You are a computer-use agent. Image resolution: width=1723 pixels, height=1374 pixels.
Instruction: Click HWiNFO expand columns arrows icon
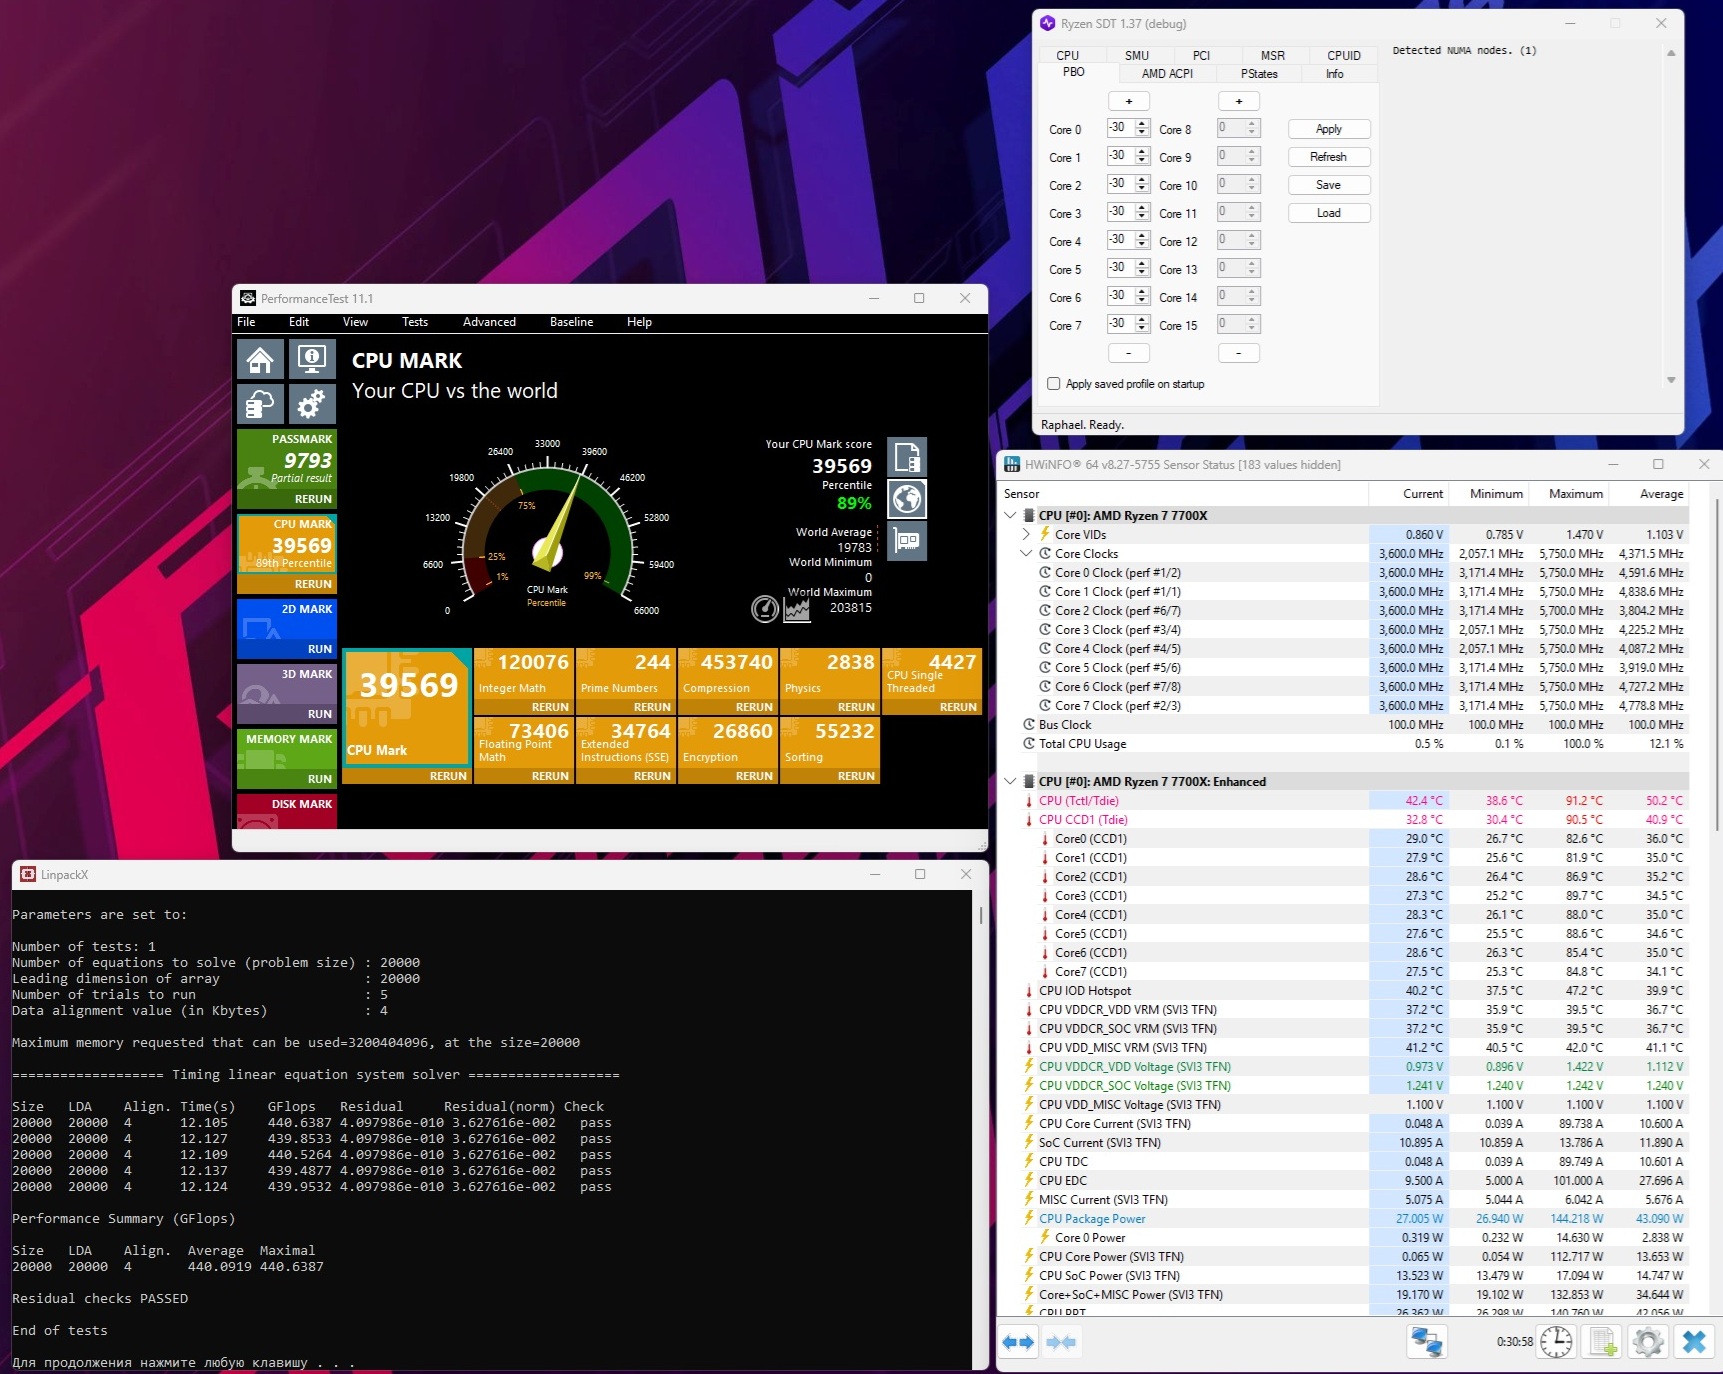tap(1018, 1342)
